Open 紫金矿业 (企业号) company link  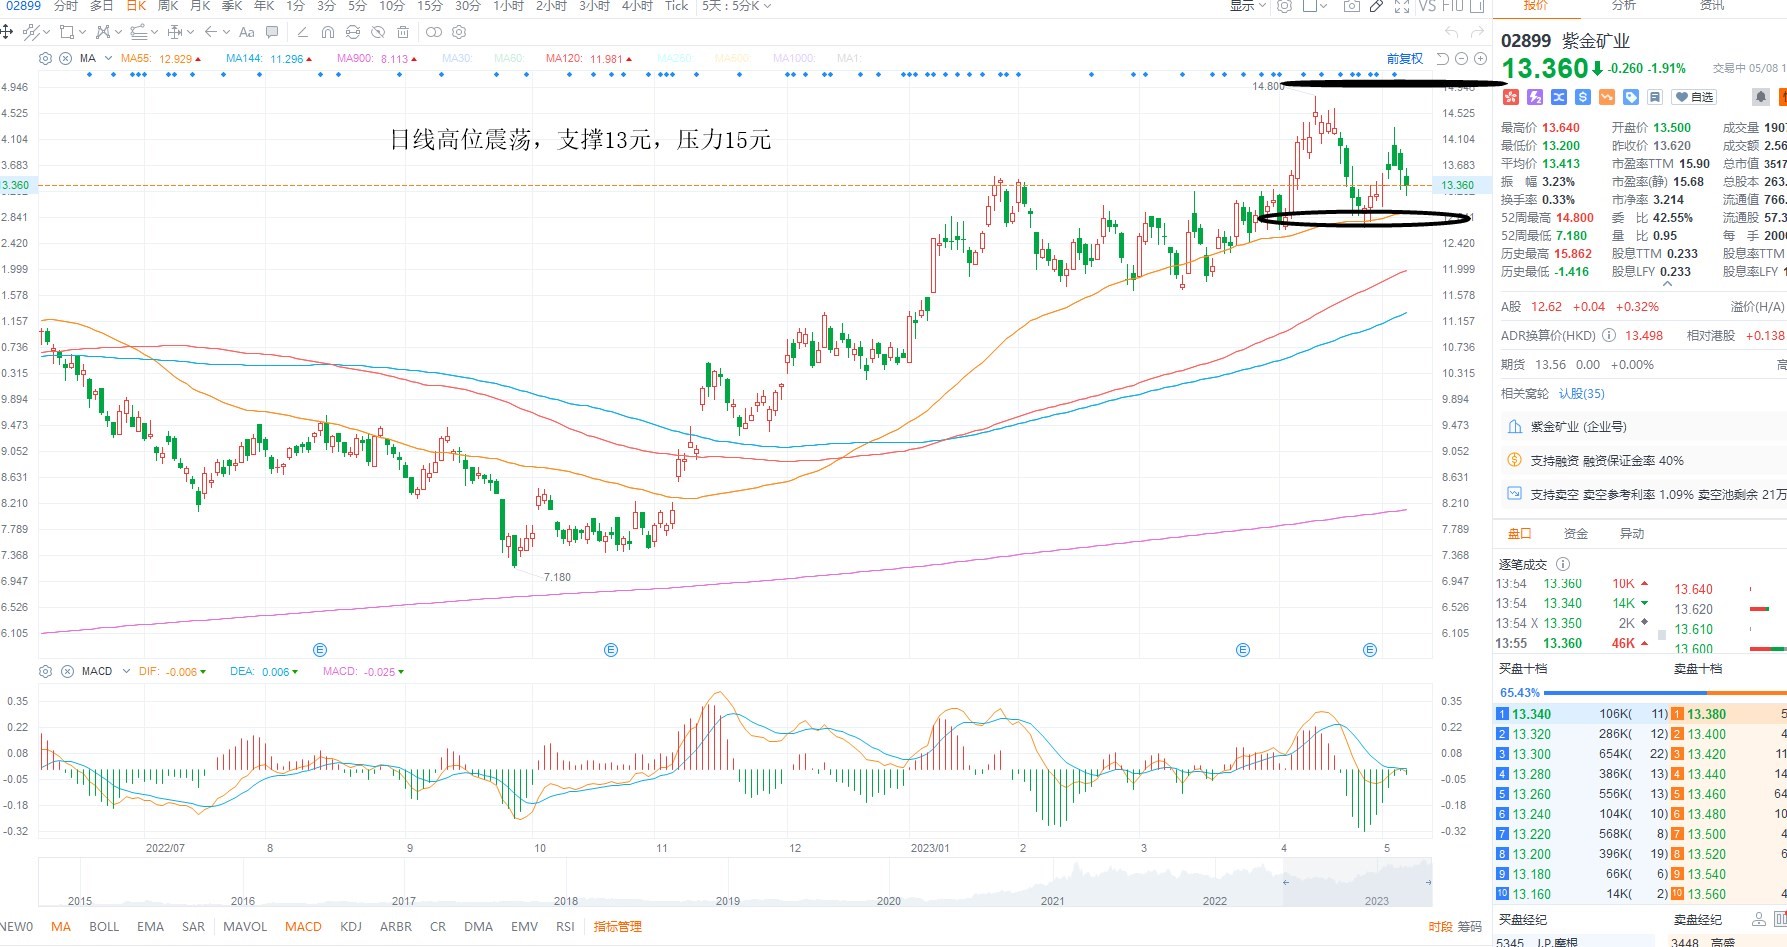1578,427
